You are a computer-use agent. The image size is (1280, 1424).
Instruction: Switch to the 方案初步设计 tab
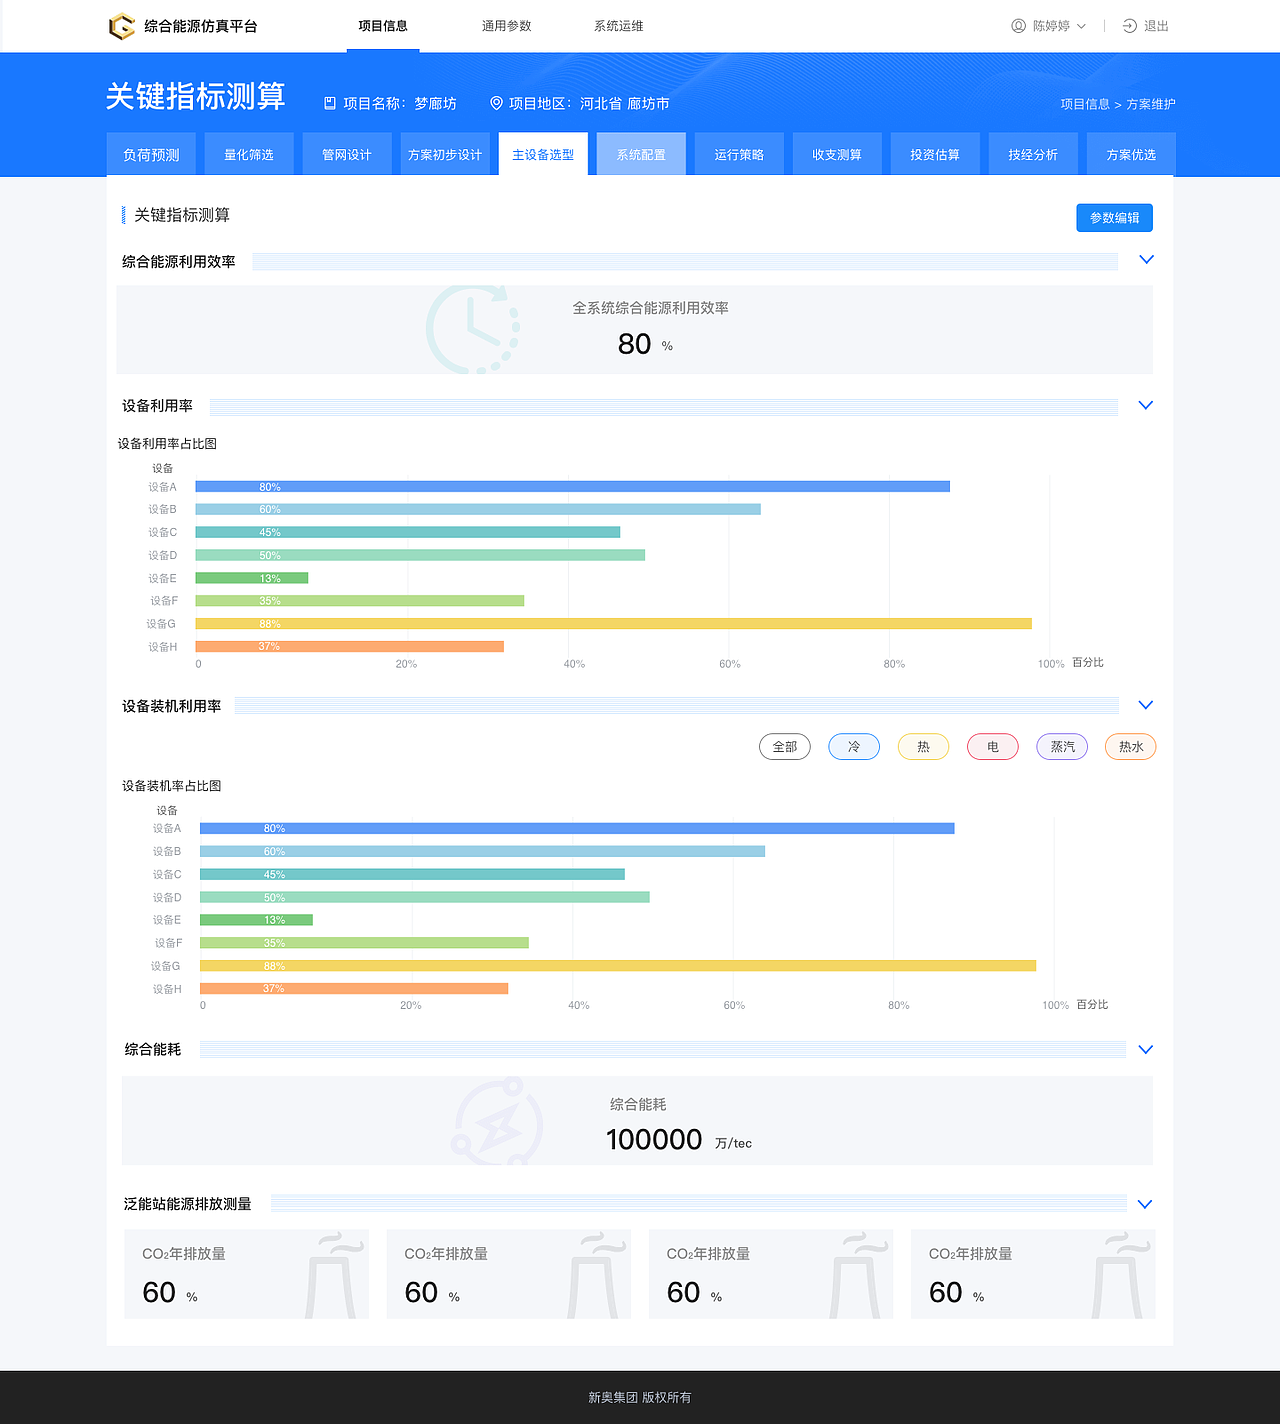(x=445, y=154)
